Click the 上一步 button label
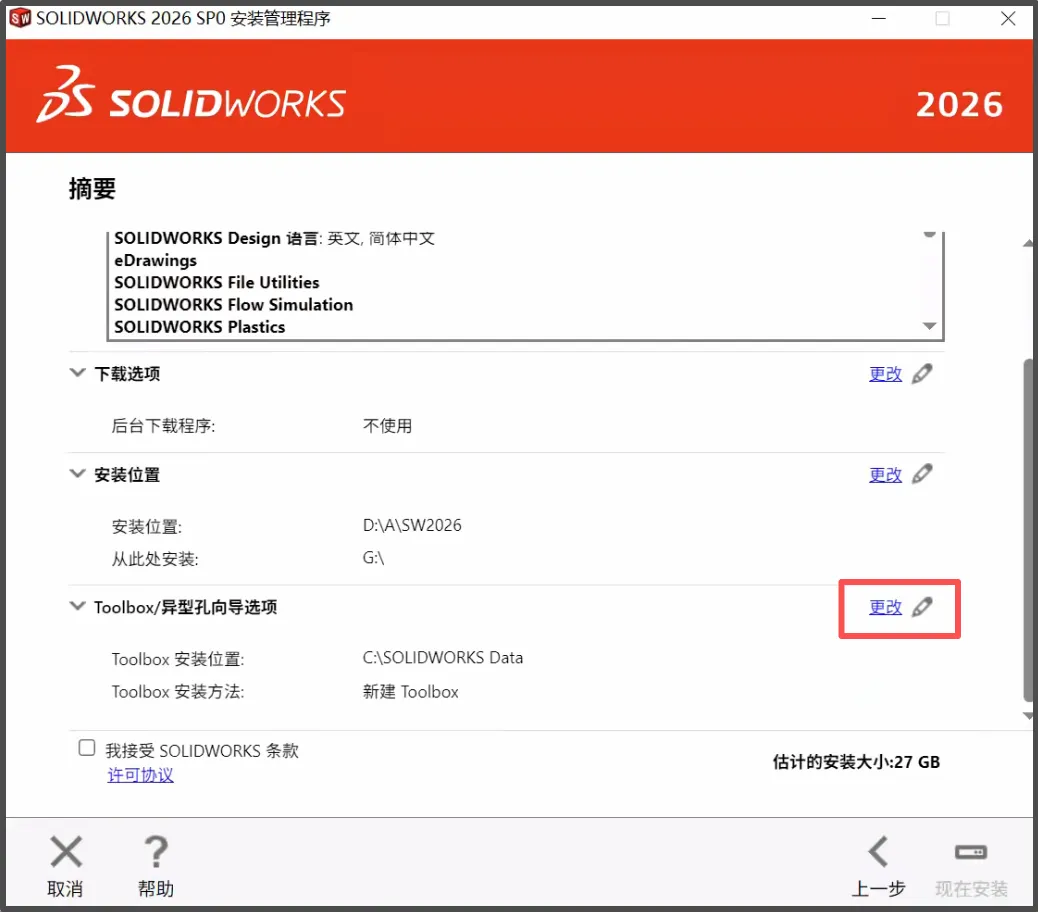This screenshot has width=1038, height=912. (878, 889)
